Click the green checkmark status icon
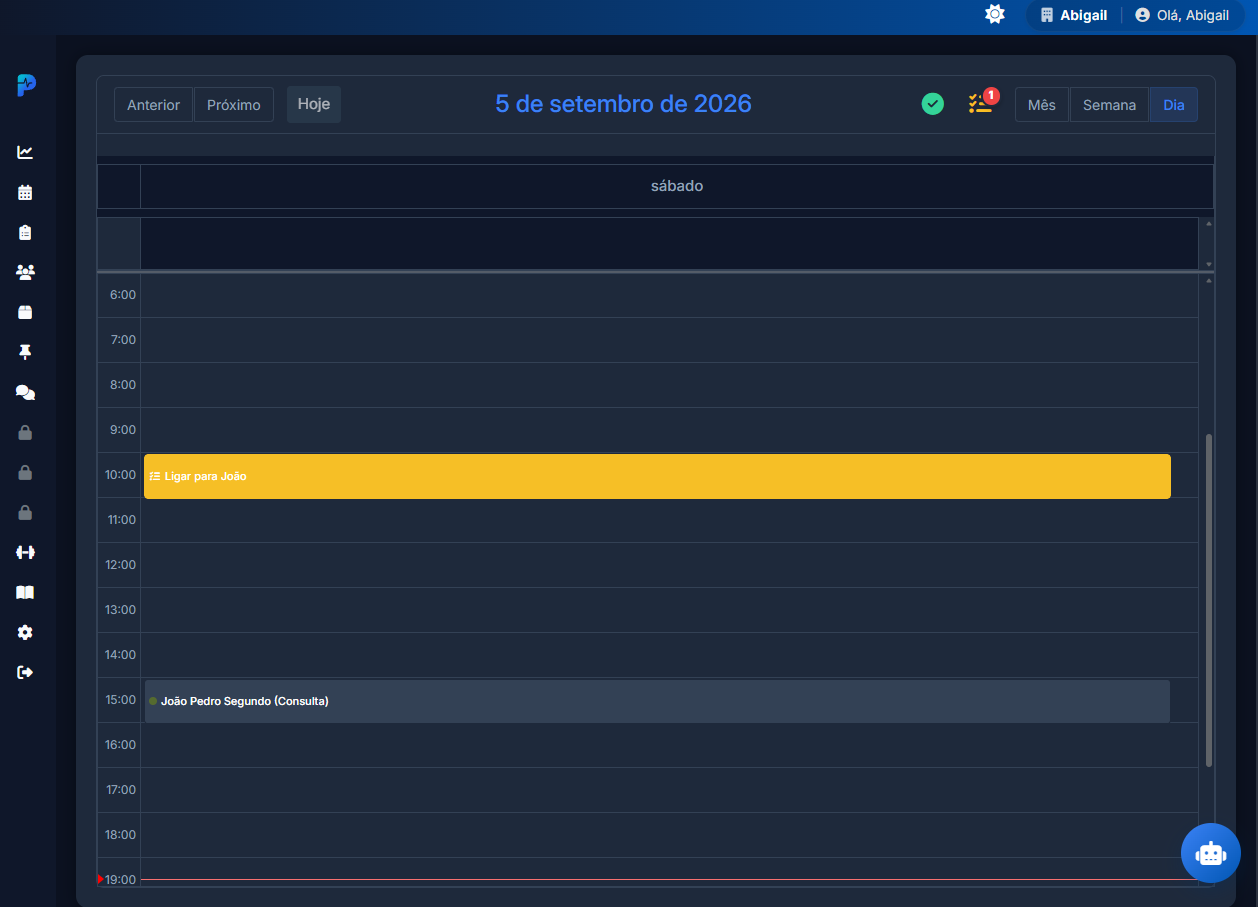Image resolution: width=1258 pixels, height=907 pixels. 933,103
